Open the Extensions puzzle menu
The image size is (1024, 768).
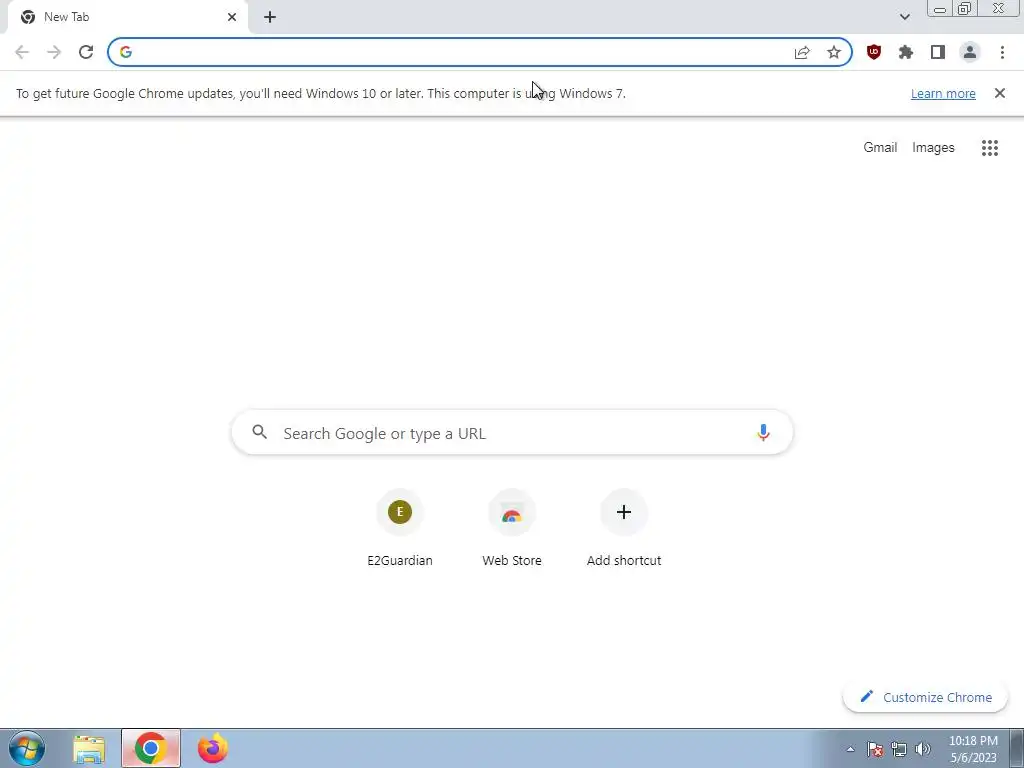point(906,52)
